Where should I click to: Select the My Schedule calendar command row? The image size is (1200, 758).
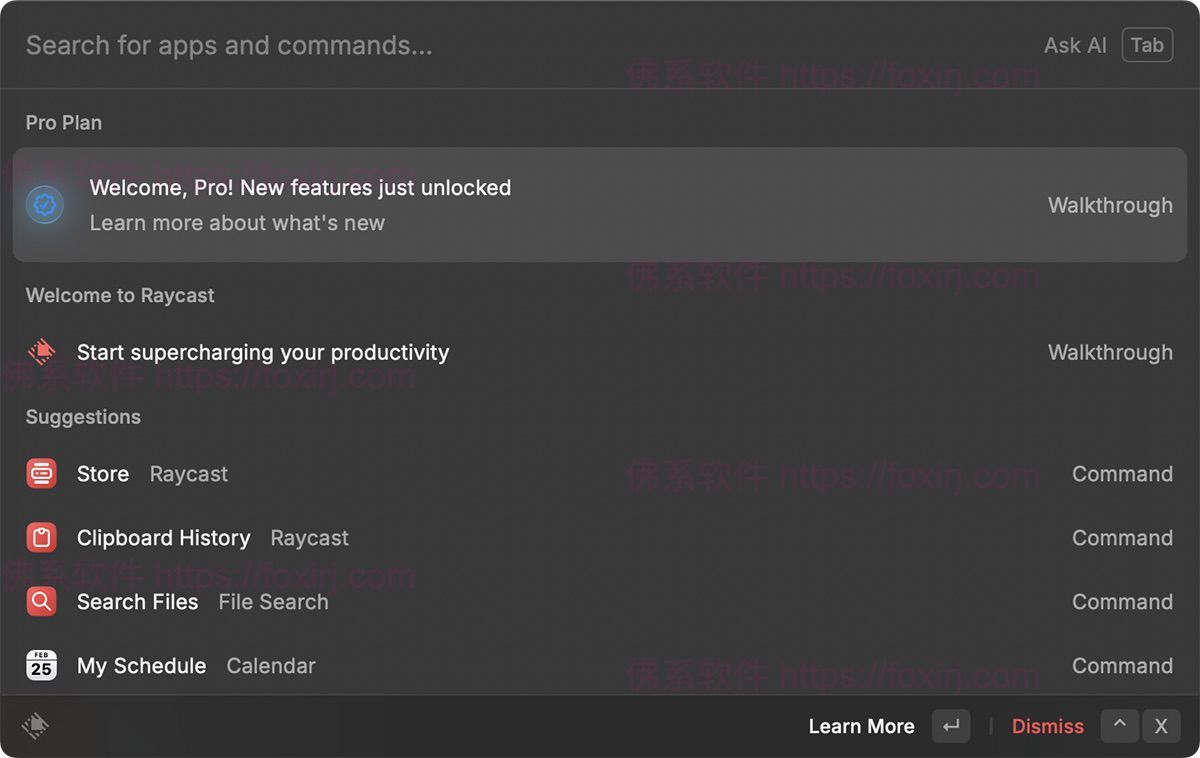[600, 666]
